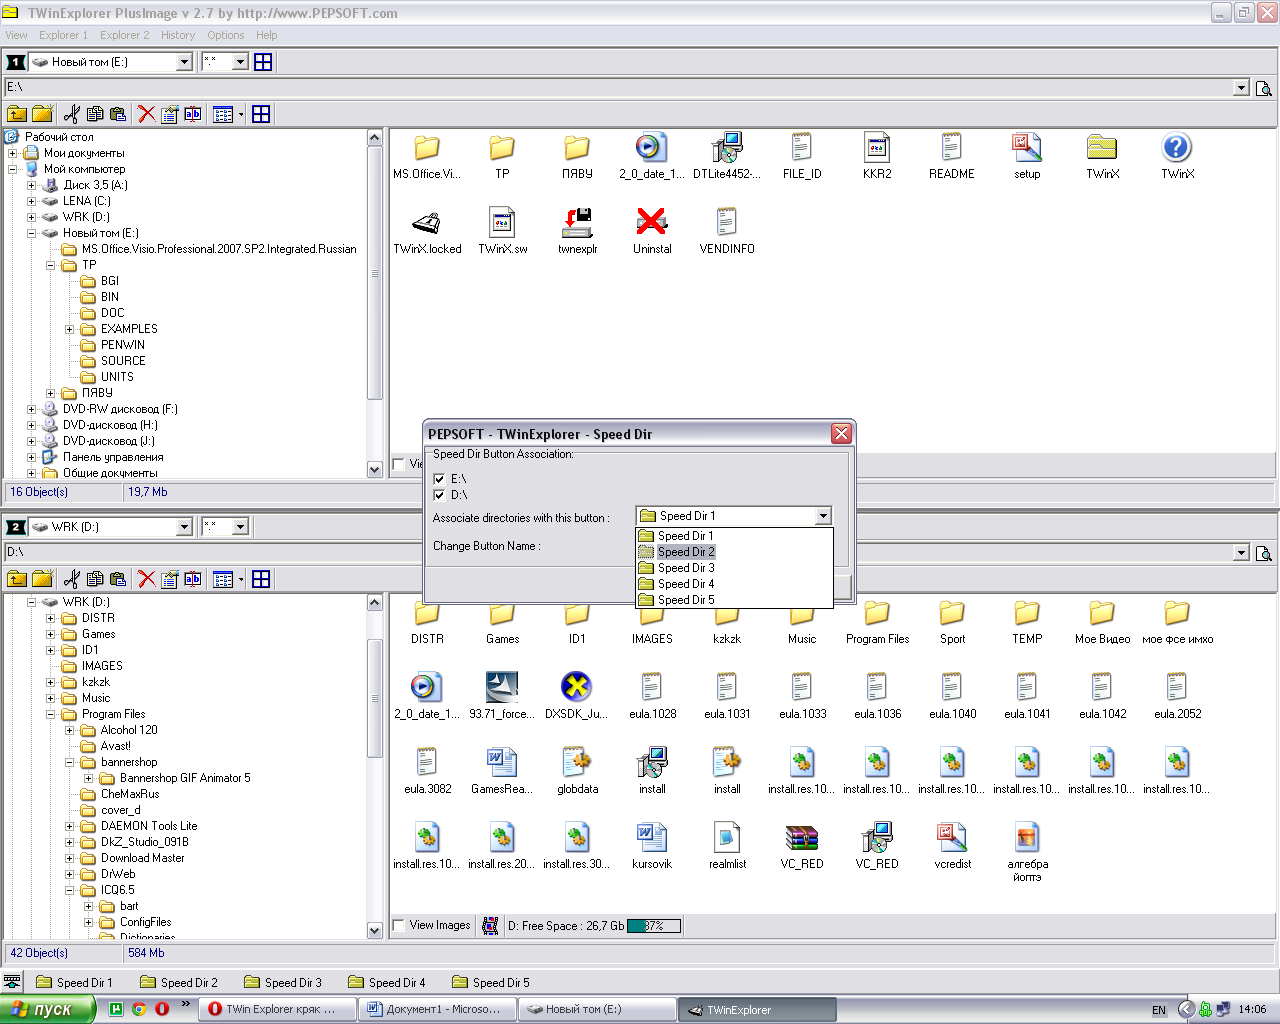Click Speed Dir 4 button in bottom bar
The height and width of the screenshot is (1024, 1280).
pyautogui.click(x=386, y=983)
